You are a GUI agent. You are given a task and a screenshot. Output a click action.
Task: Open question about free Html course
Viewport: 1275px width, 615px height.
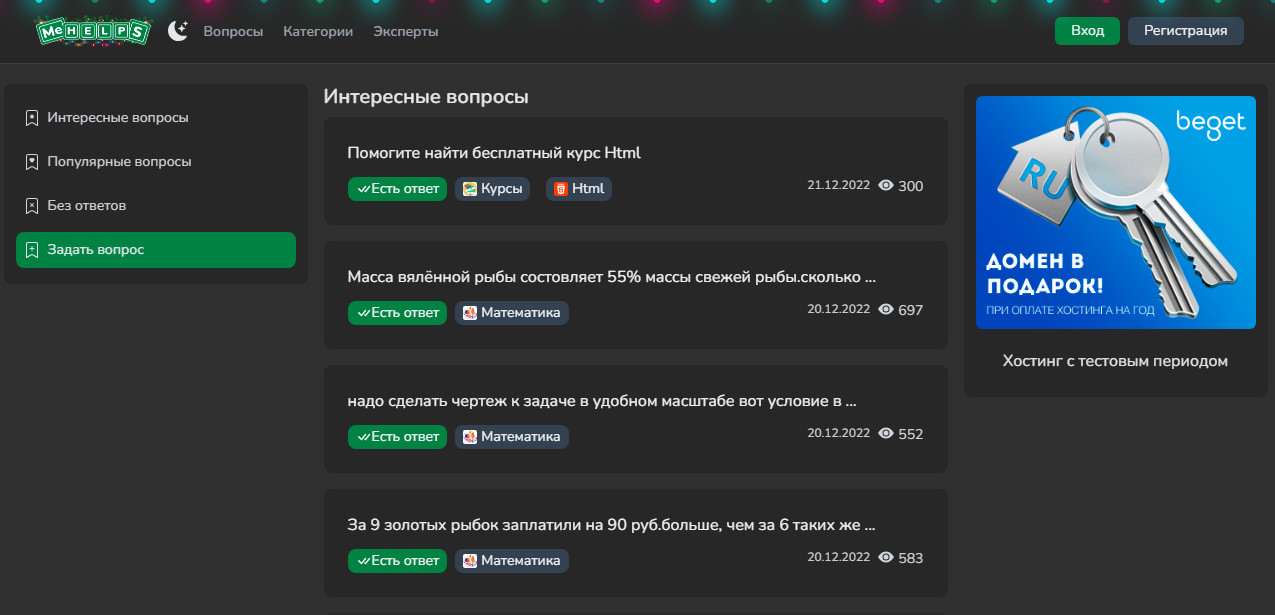point(494,153)
